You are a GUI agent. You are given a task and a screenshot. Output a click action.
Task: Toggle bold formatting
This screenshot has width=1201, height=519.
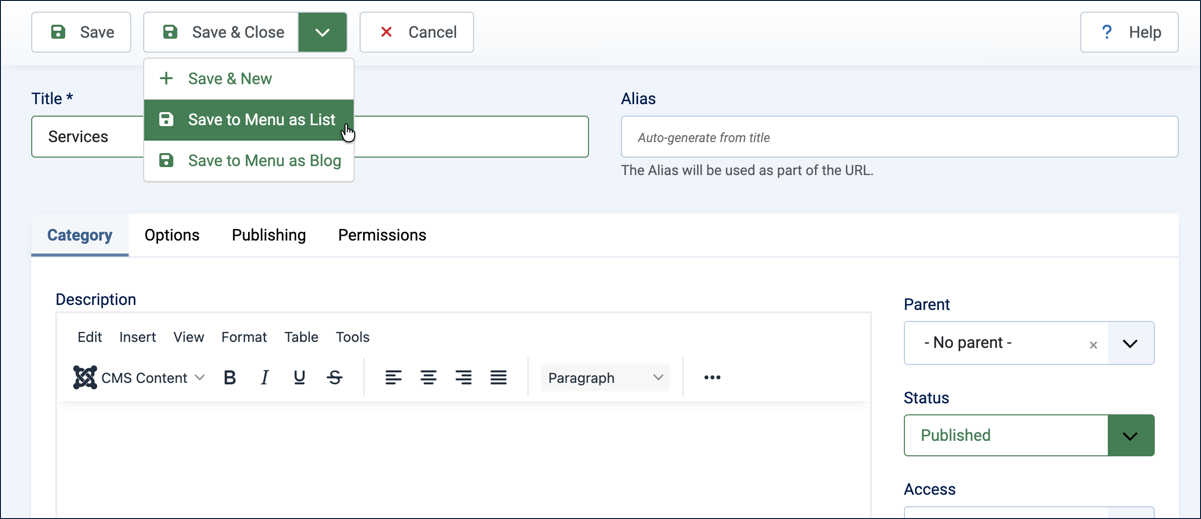[x=230, y=378]
